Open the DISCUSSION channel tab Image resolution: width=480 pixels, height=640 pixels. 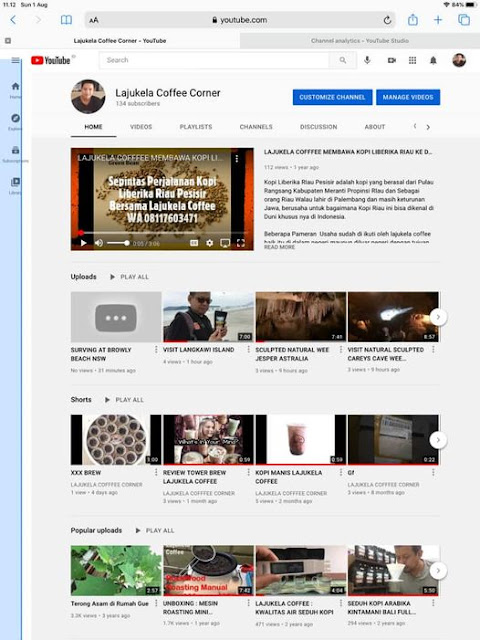click(x=318, y=127)
